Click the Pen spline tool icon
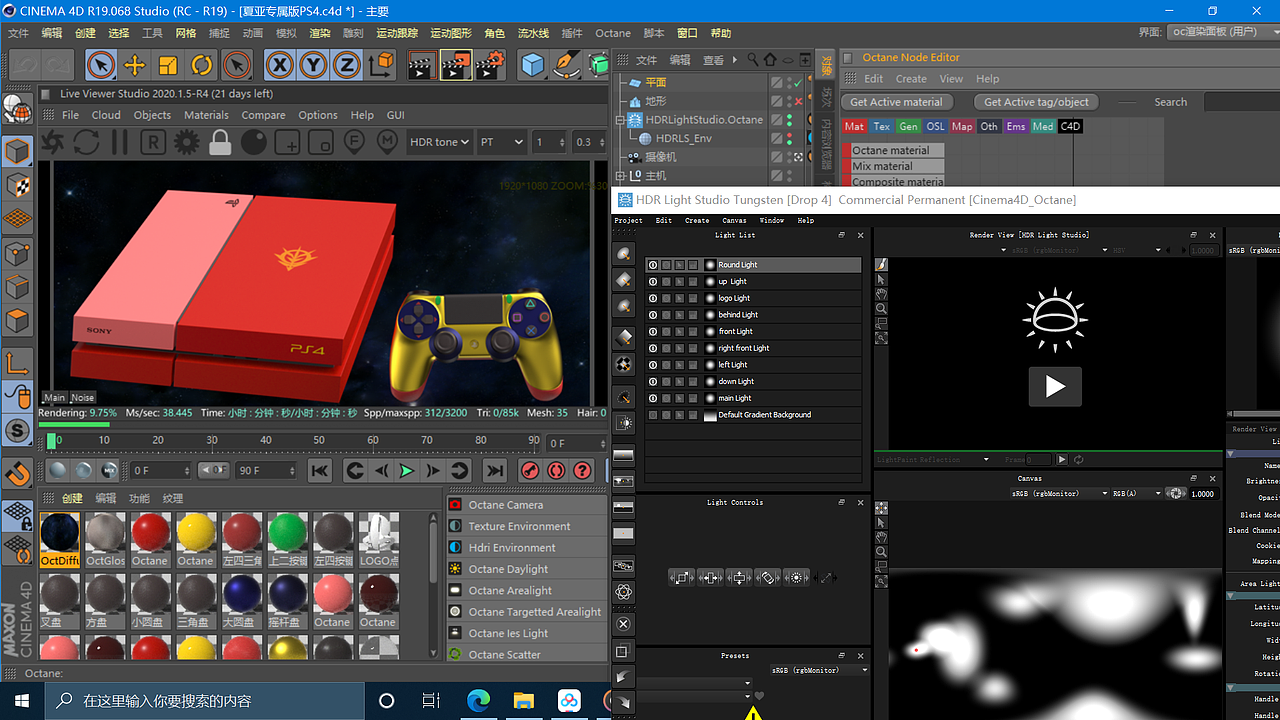The image size is (1280, 720). tap(566, 66)
